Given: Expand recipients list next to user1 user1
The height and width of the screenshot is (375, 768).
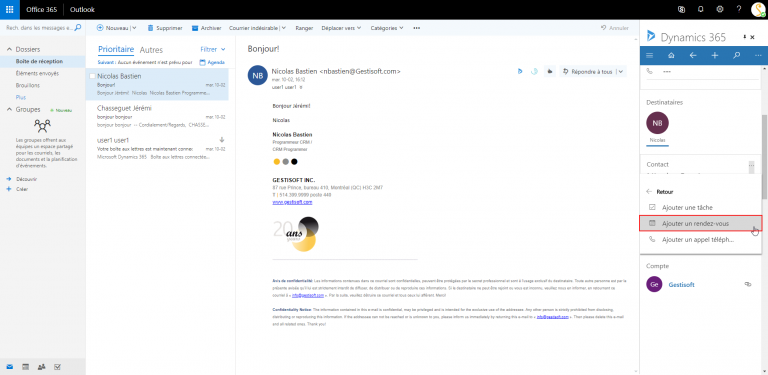Looking at the screenshot, I should point(301,87).
